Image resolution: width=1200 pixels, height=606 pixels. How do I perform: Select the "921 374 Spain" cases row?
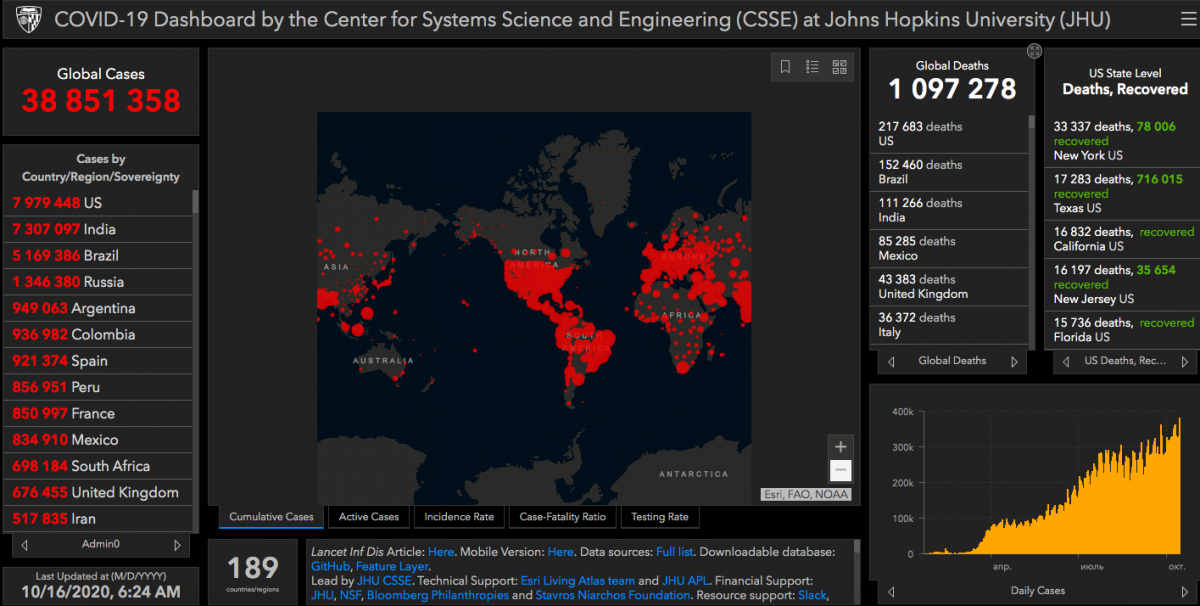98,361
